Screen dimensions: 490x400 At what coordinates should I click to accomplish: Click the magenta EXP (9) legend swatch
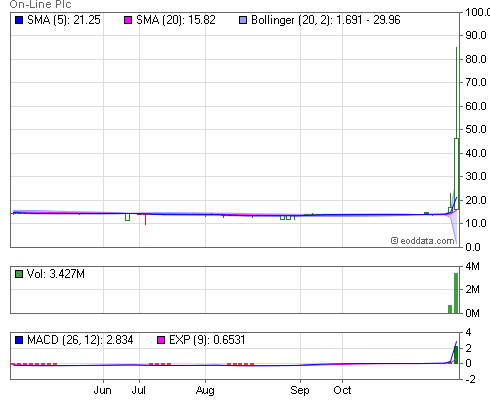click(161, 340)
